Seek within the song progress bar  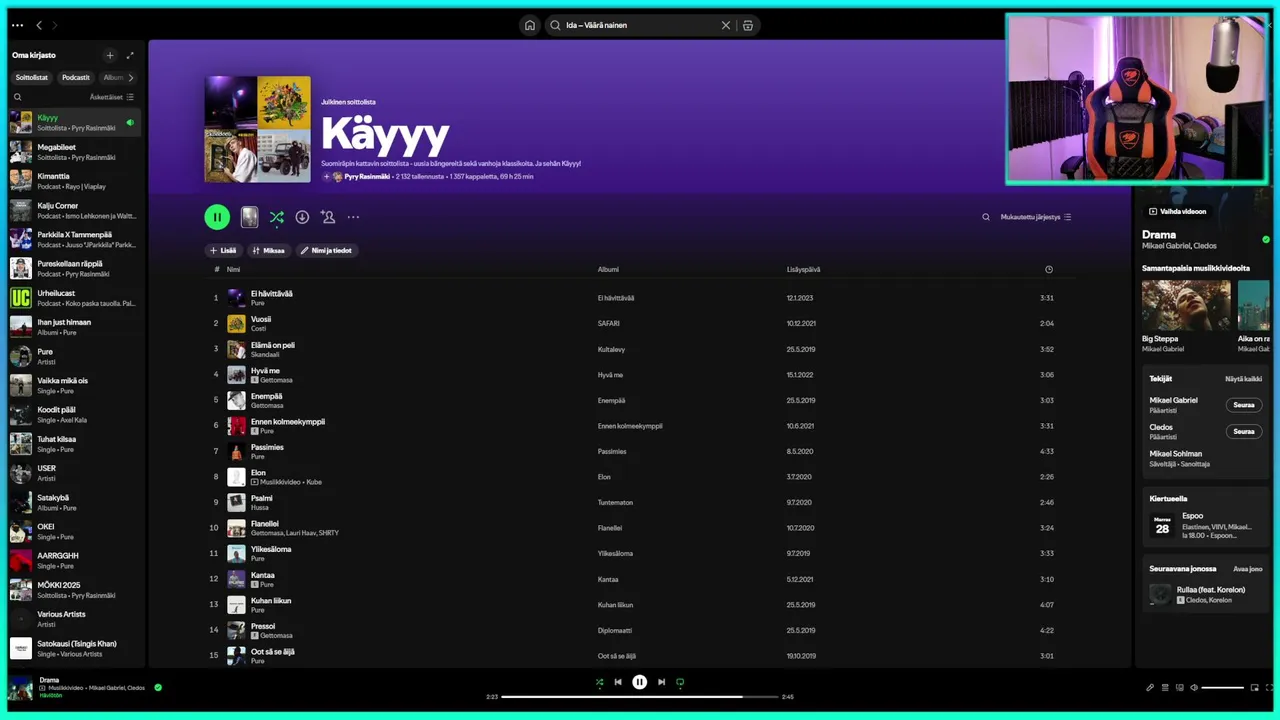click(640, 696)
